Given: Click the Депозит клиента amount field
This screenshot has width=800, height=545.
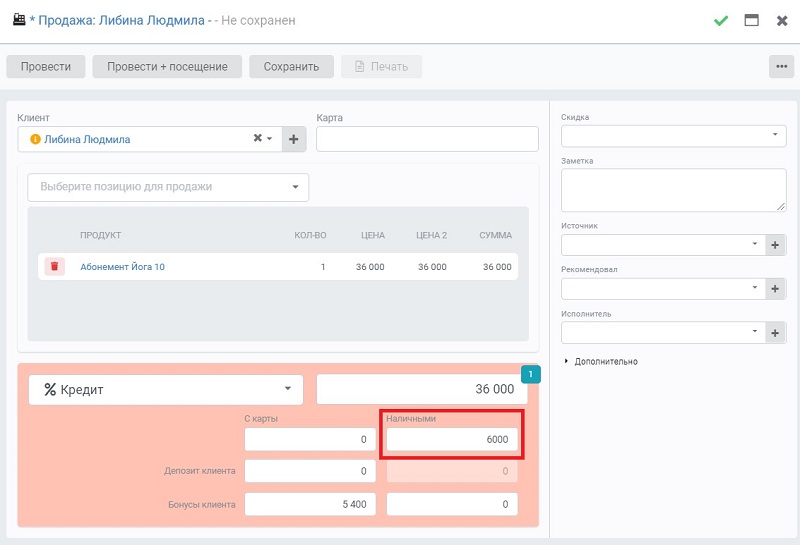Looking at the screenshot, I should pyautogui.click(x=310, y=471).
